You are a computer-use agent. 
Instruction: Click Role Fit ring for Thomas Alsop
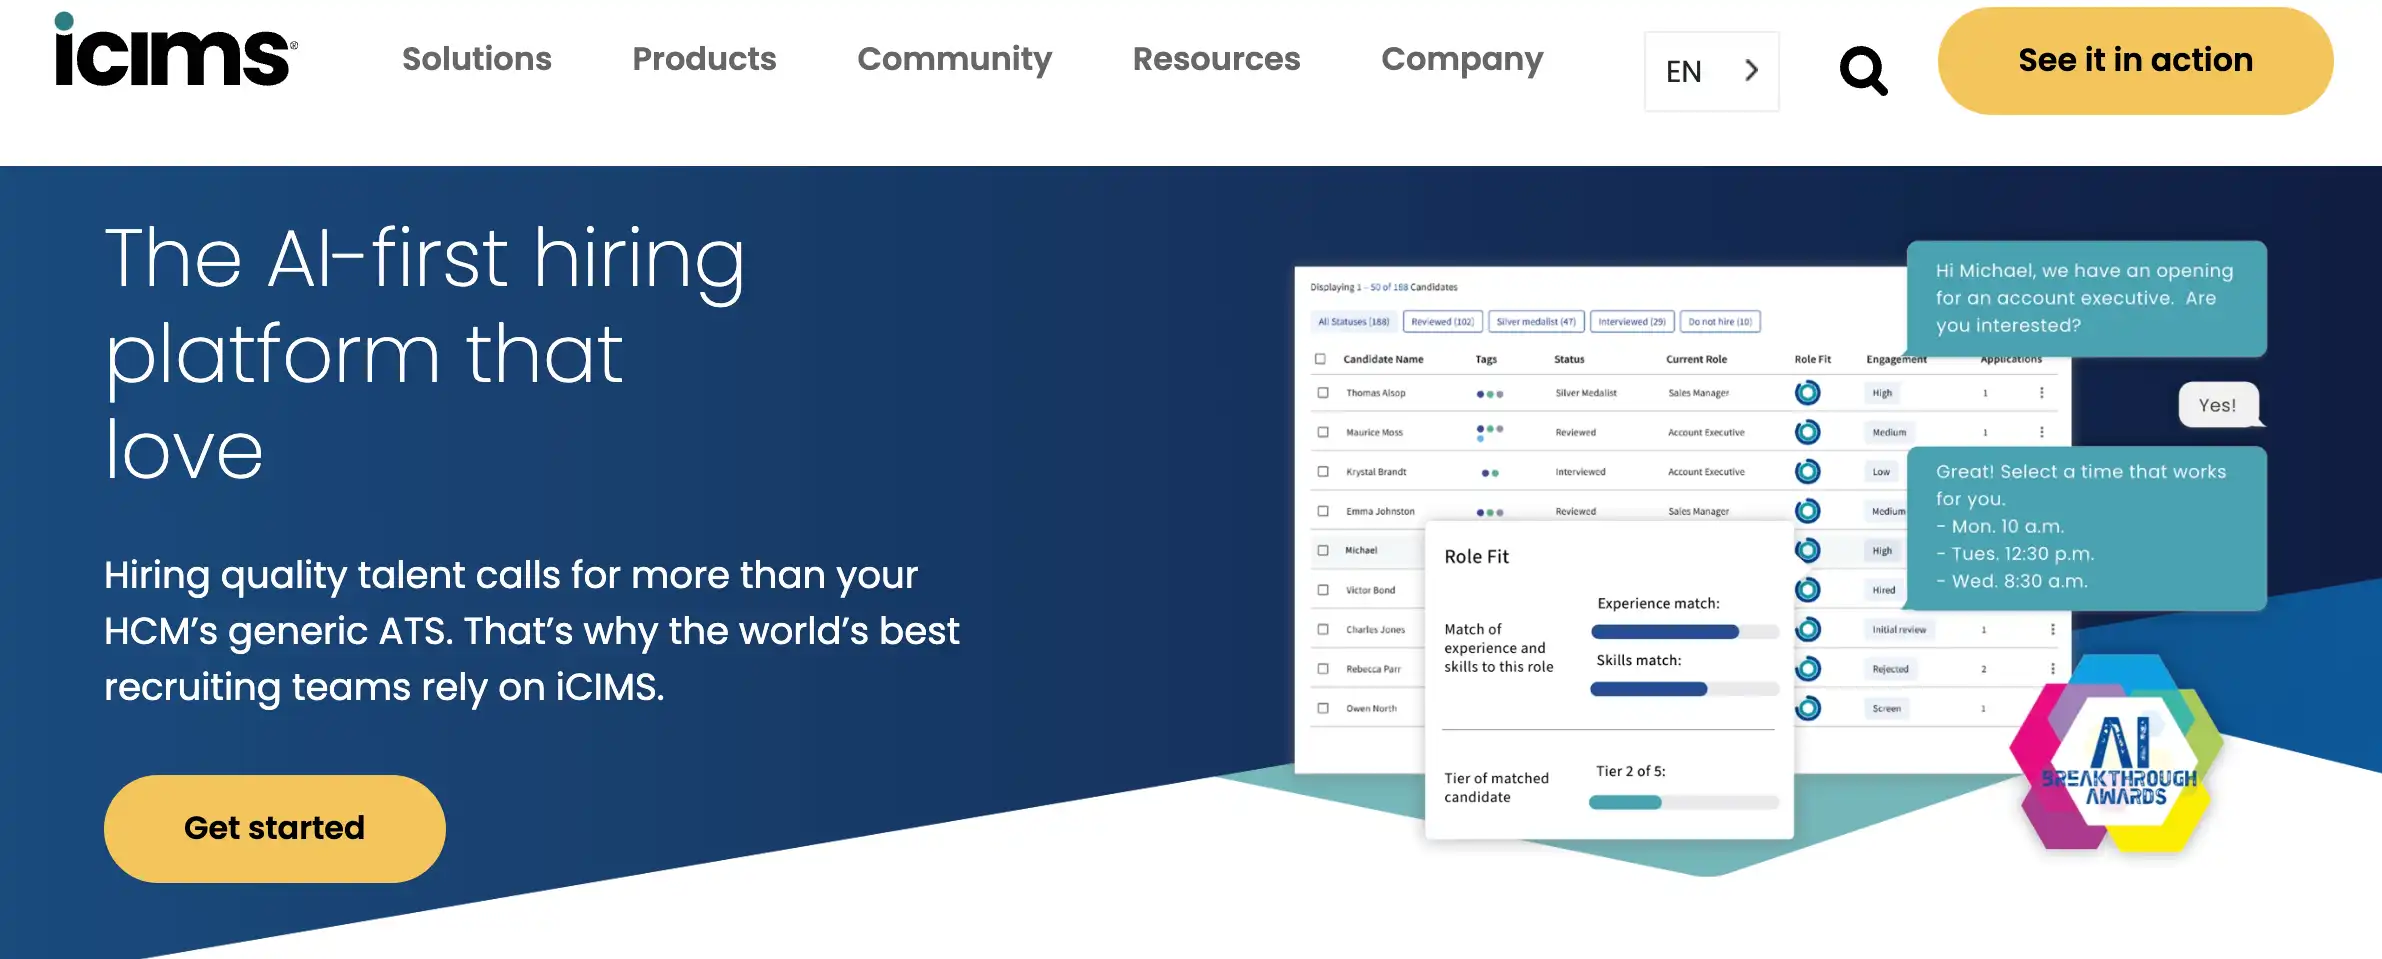tap(1807, 393)
